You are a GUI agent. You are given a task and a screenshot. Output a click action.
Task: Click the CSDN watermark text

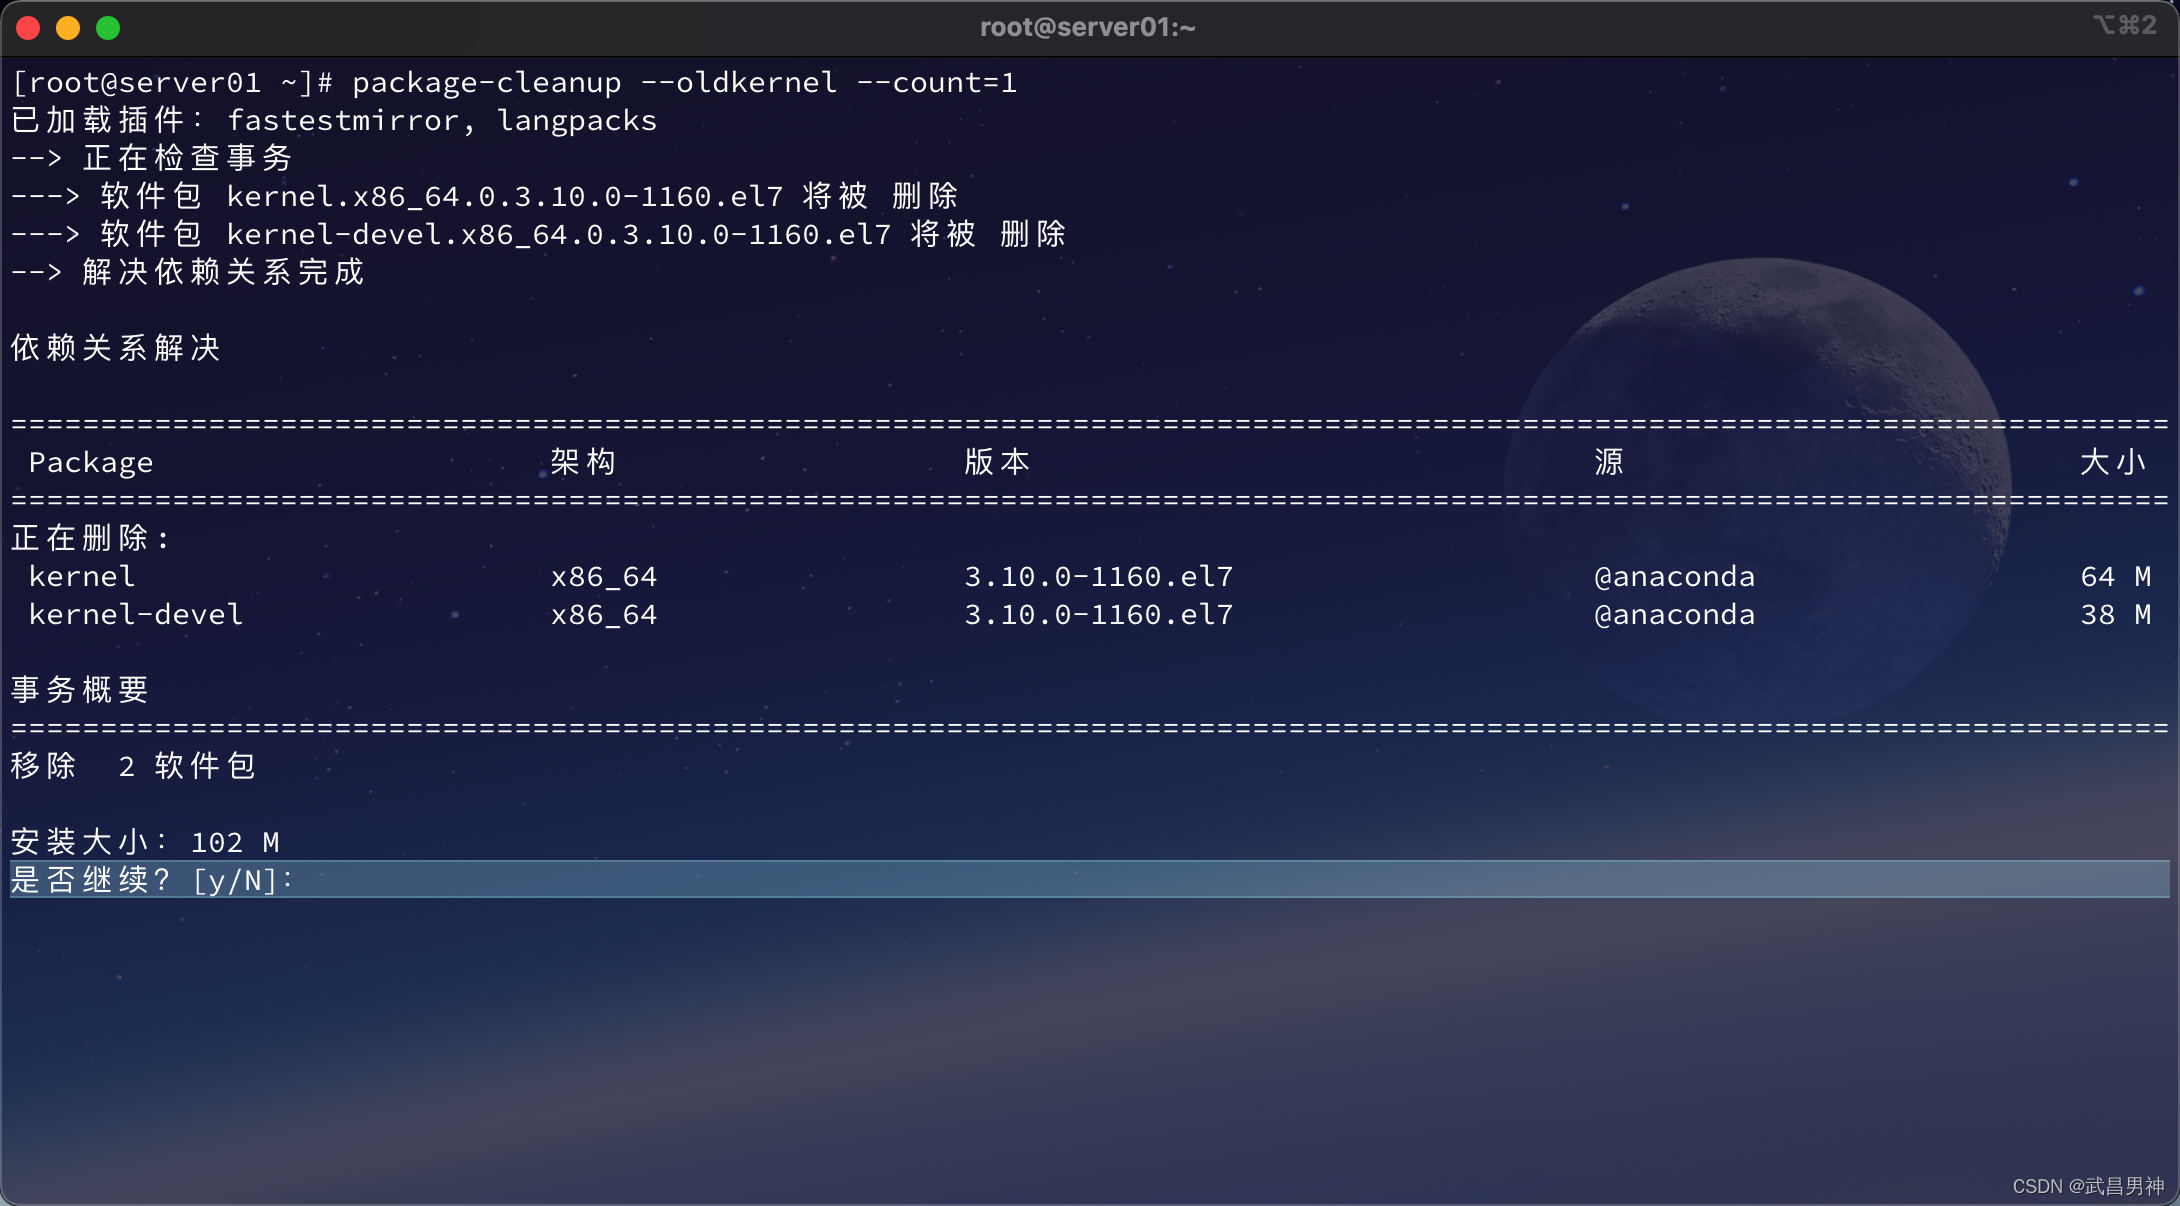(x=2087, y=1186)
